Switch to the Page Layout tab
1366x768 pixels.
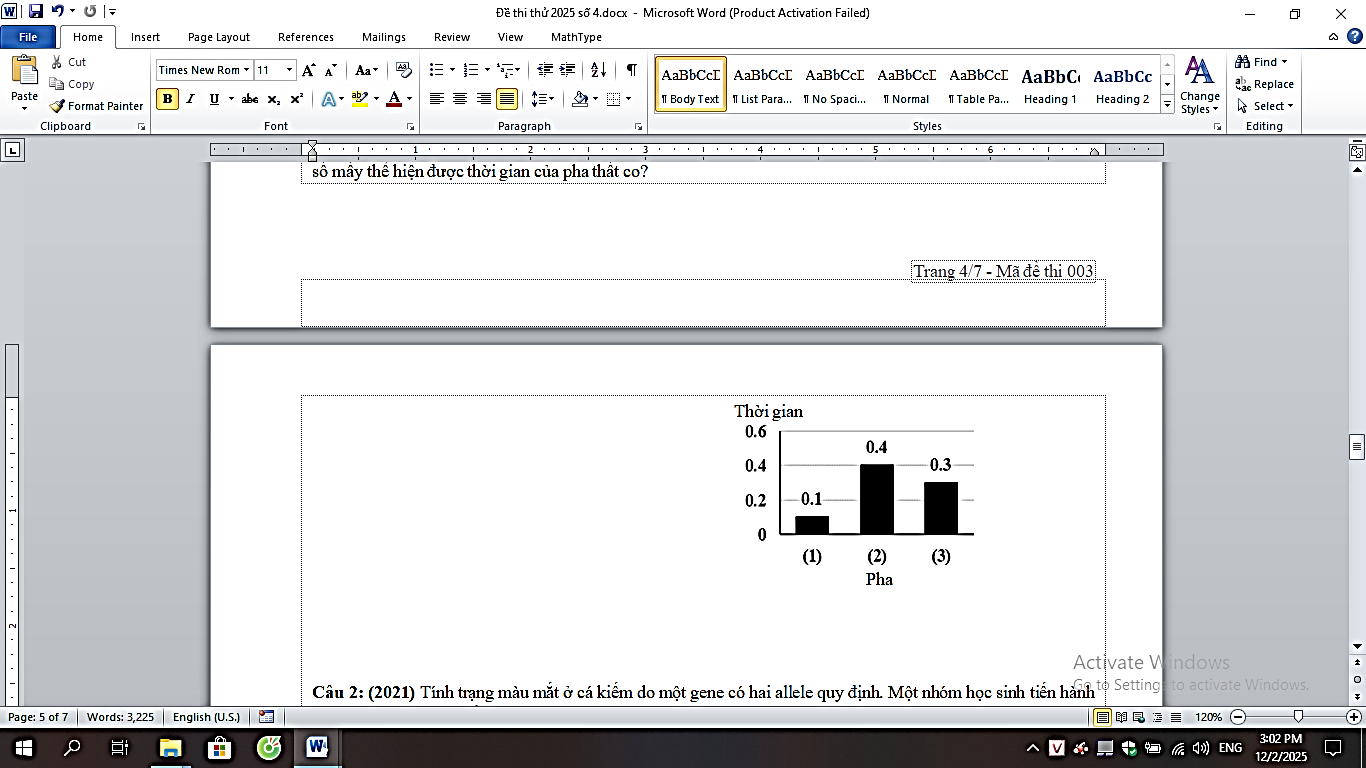pos(219,37)
